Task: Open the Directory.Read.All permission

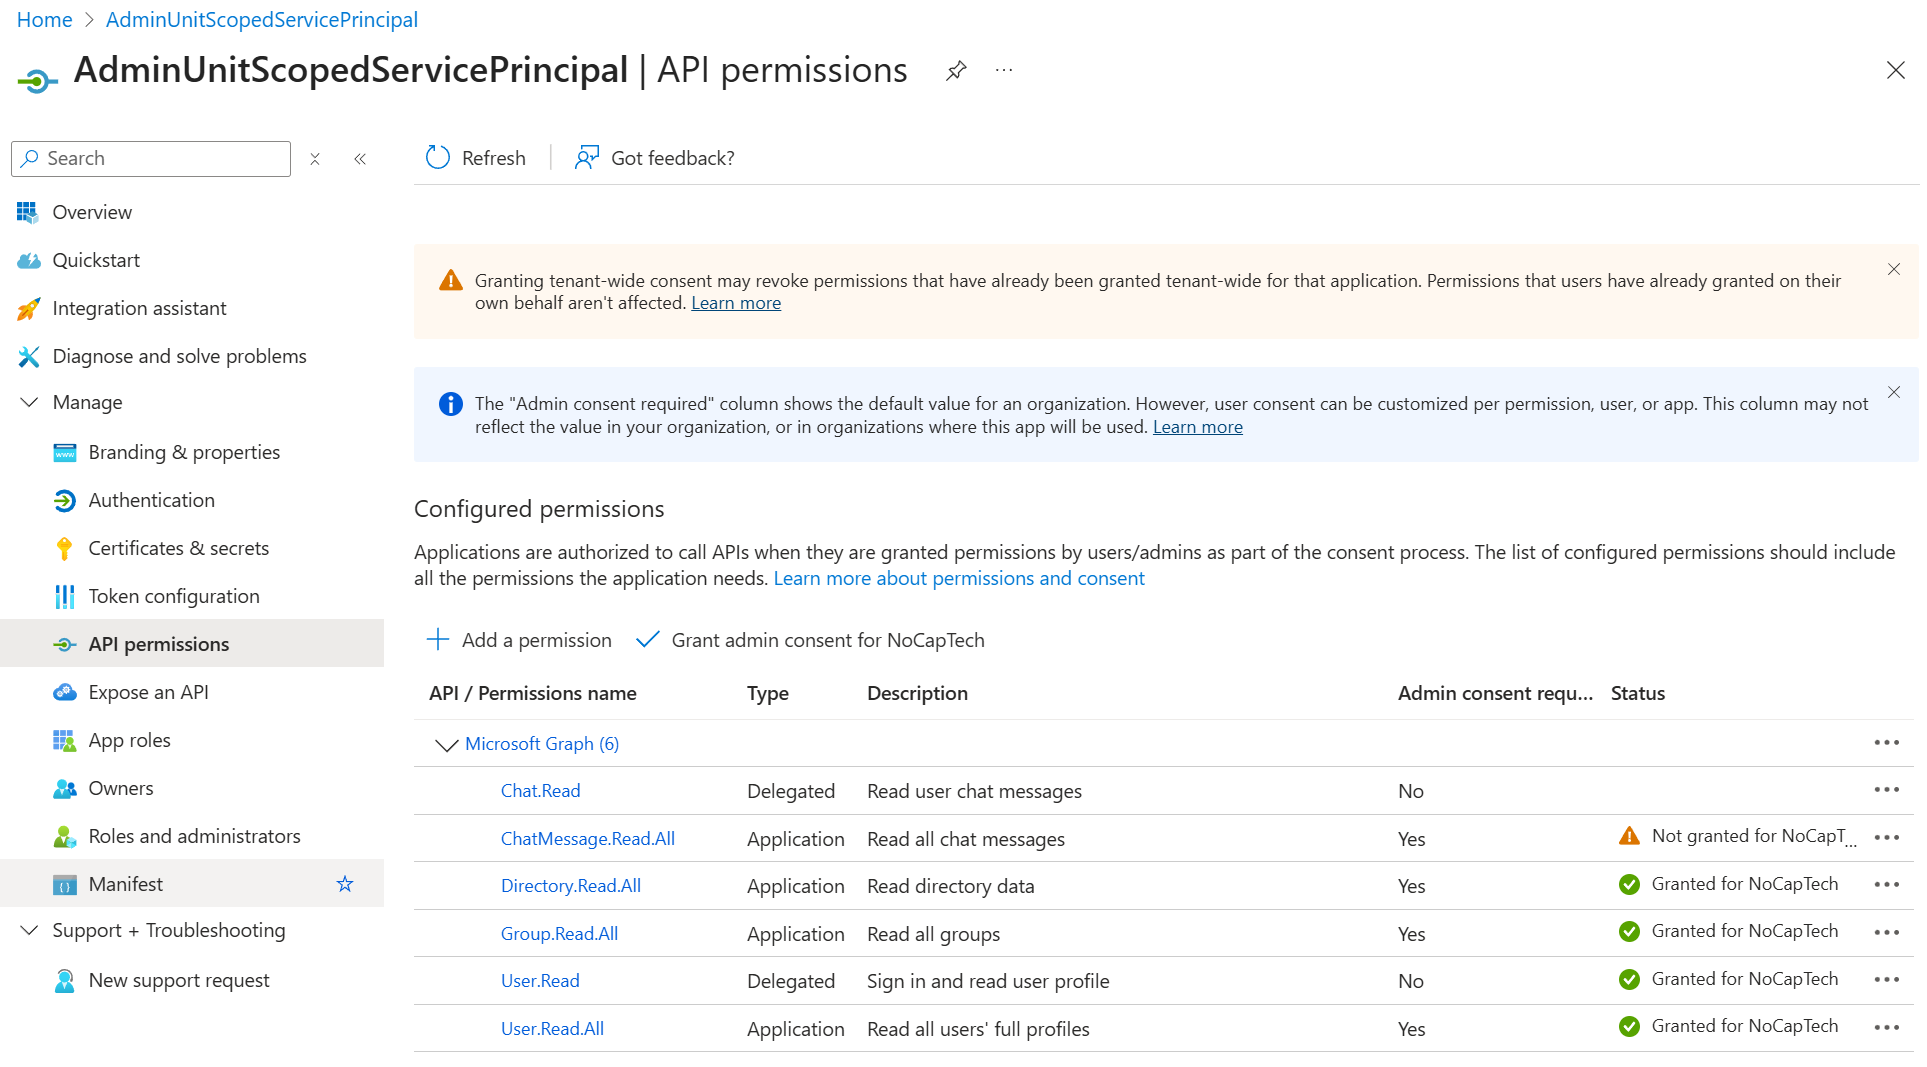Action: [x=571, y=886]
